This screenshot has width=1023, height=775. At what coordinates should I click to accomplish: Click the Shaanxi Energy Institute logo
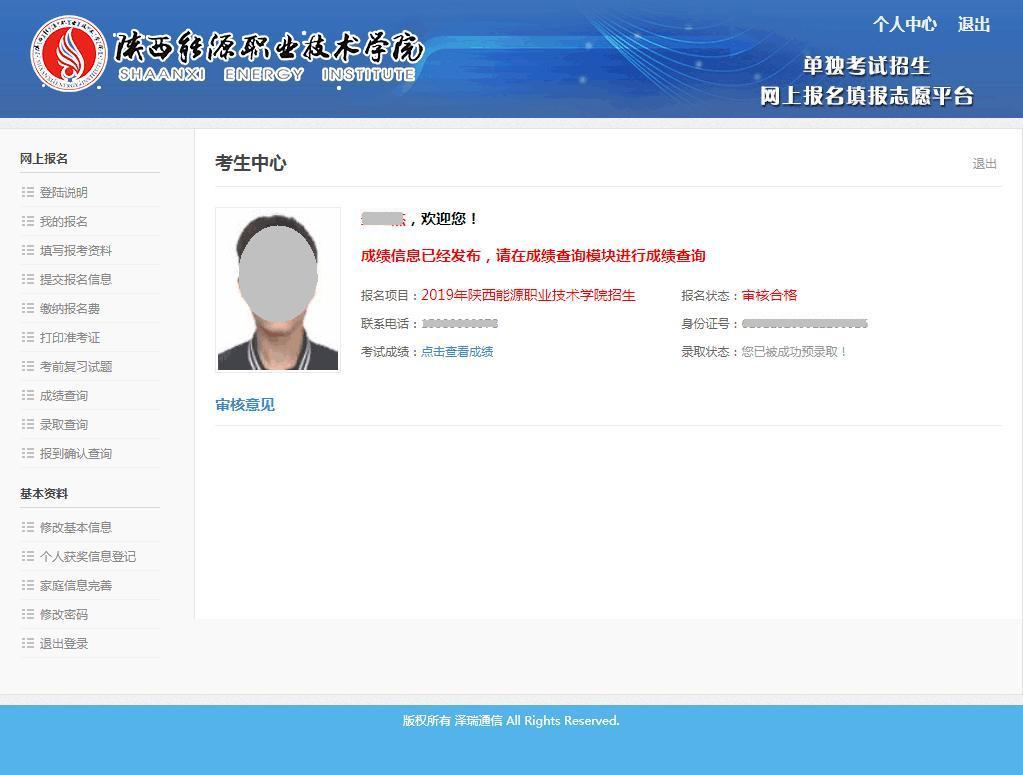pos(68,54)
